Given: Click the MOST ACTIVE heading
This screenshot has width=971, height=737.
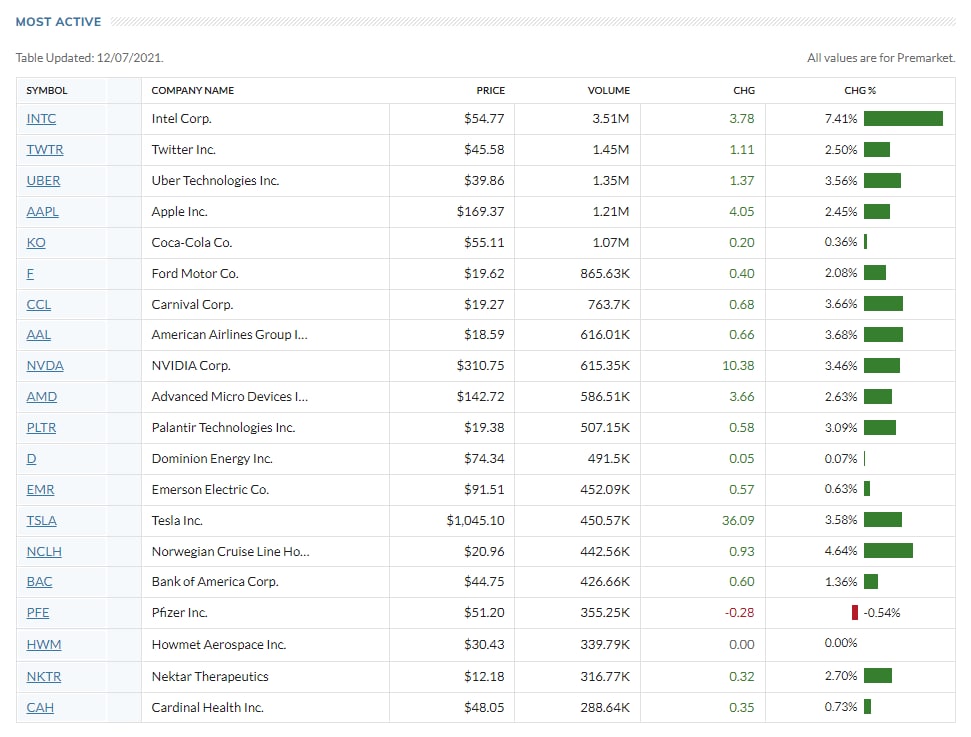Looking at the screenshot, I should tap(58, 22).
